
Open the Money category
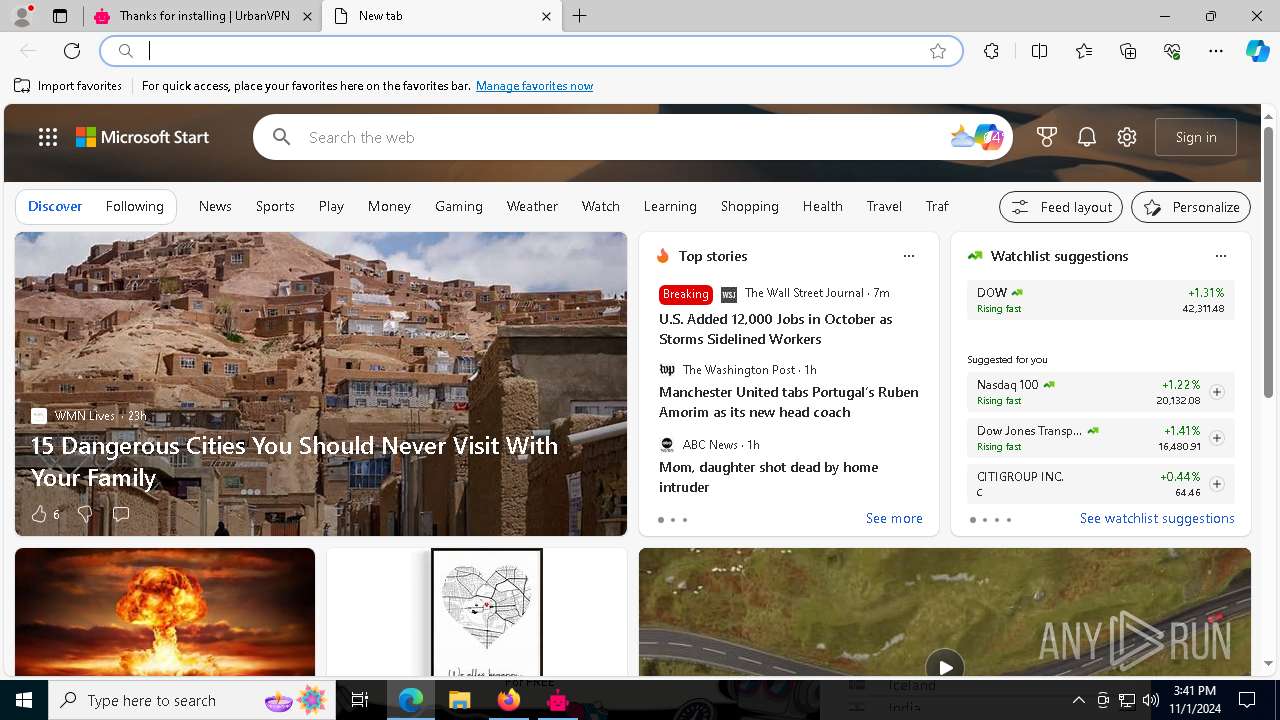(389, 206)
